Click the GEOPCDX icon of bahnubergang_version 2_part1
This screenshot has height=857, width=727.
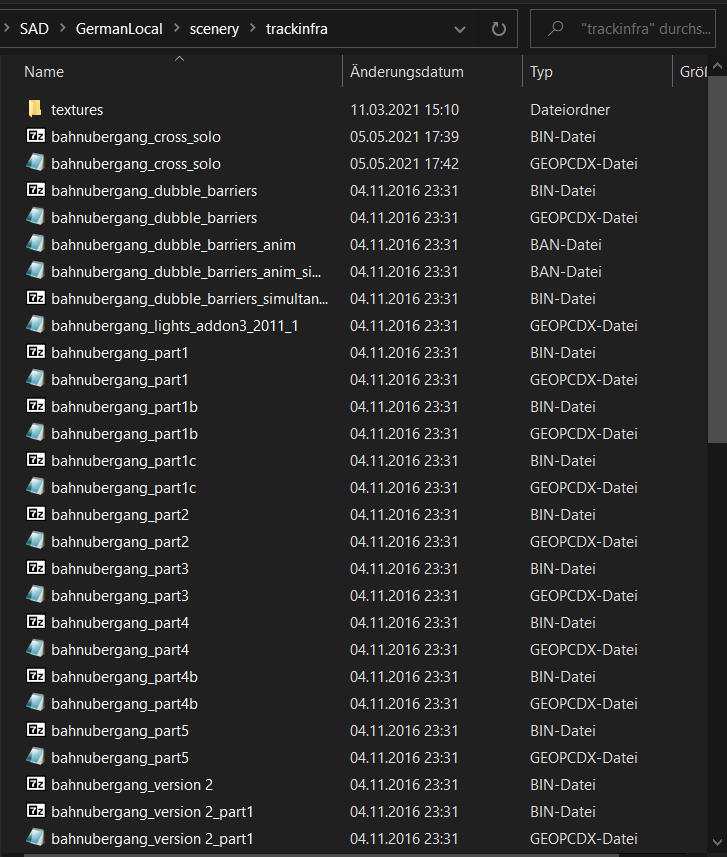pyautogui.click(x=36, y=838)
